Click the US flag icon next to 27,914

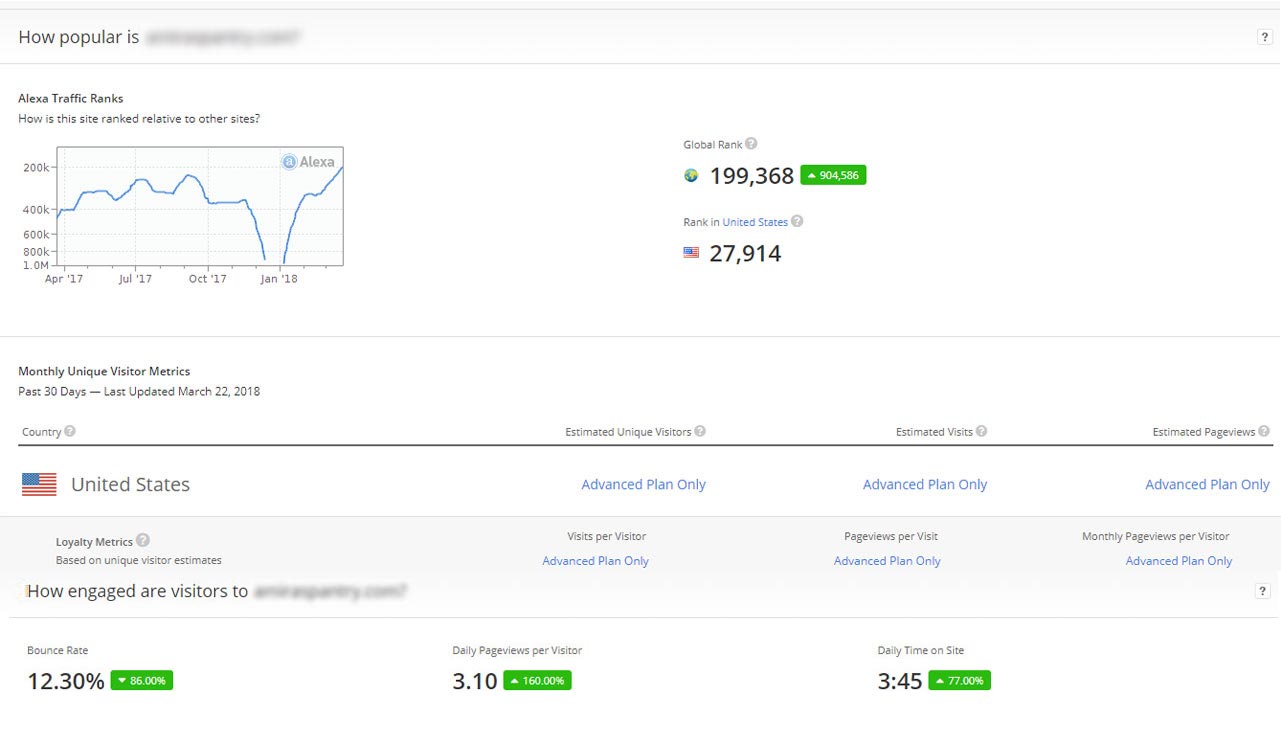coord(691,253)
